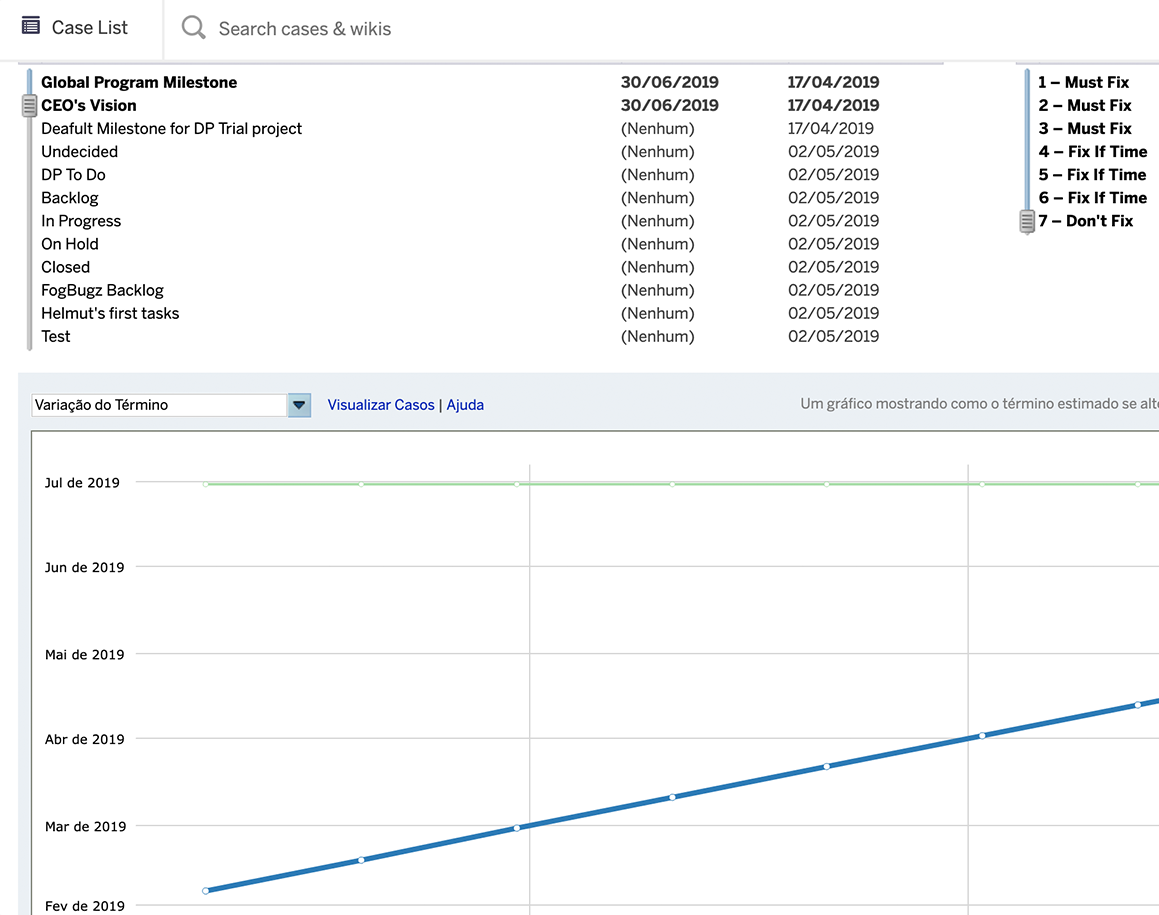The image size is (1159, 915).
Task: Click the search magnifier icon
Action: click(x=193, y=28)
